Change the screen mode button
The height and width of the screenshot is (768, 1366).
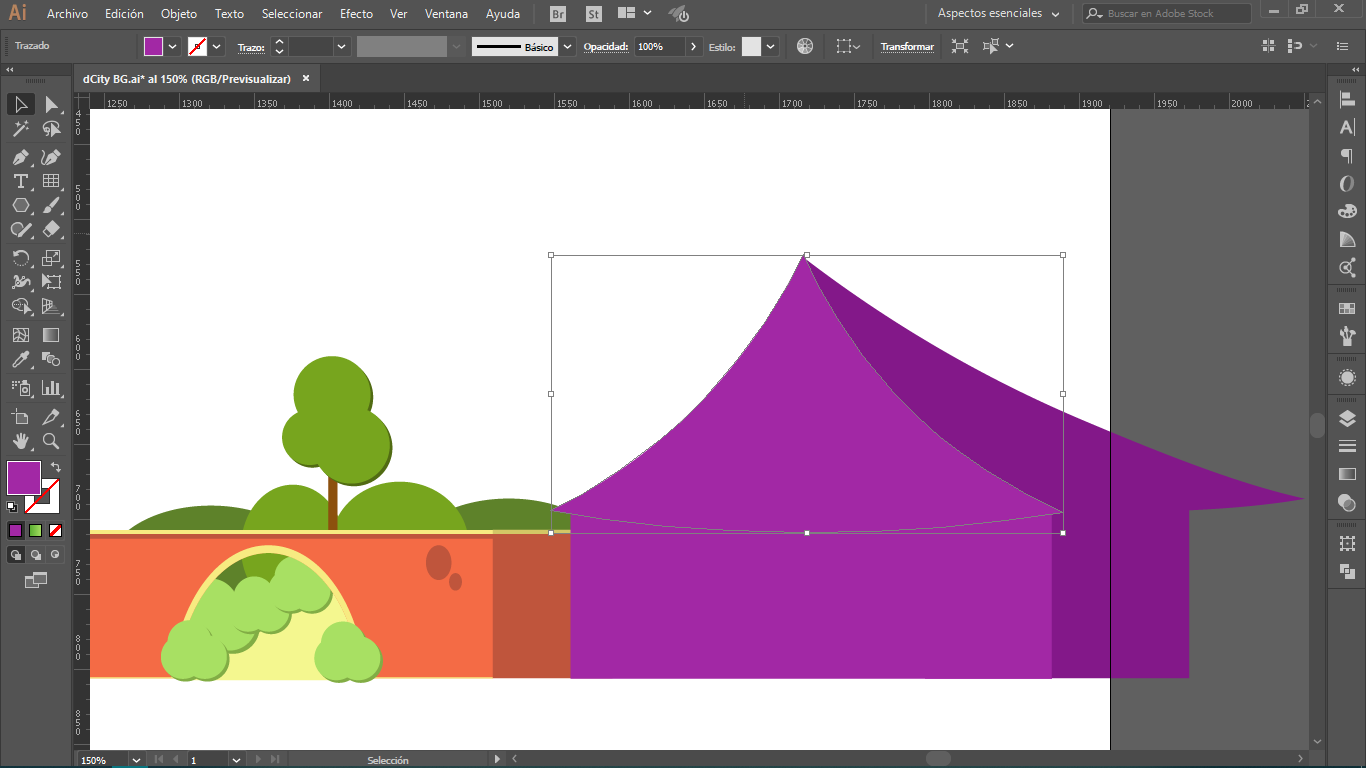click(x=36, y=579)
